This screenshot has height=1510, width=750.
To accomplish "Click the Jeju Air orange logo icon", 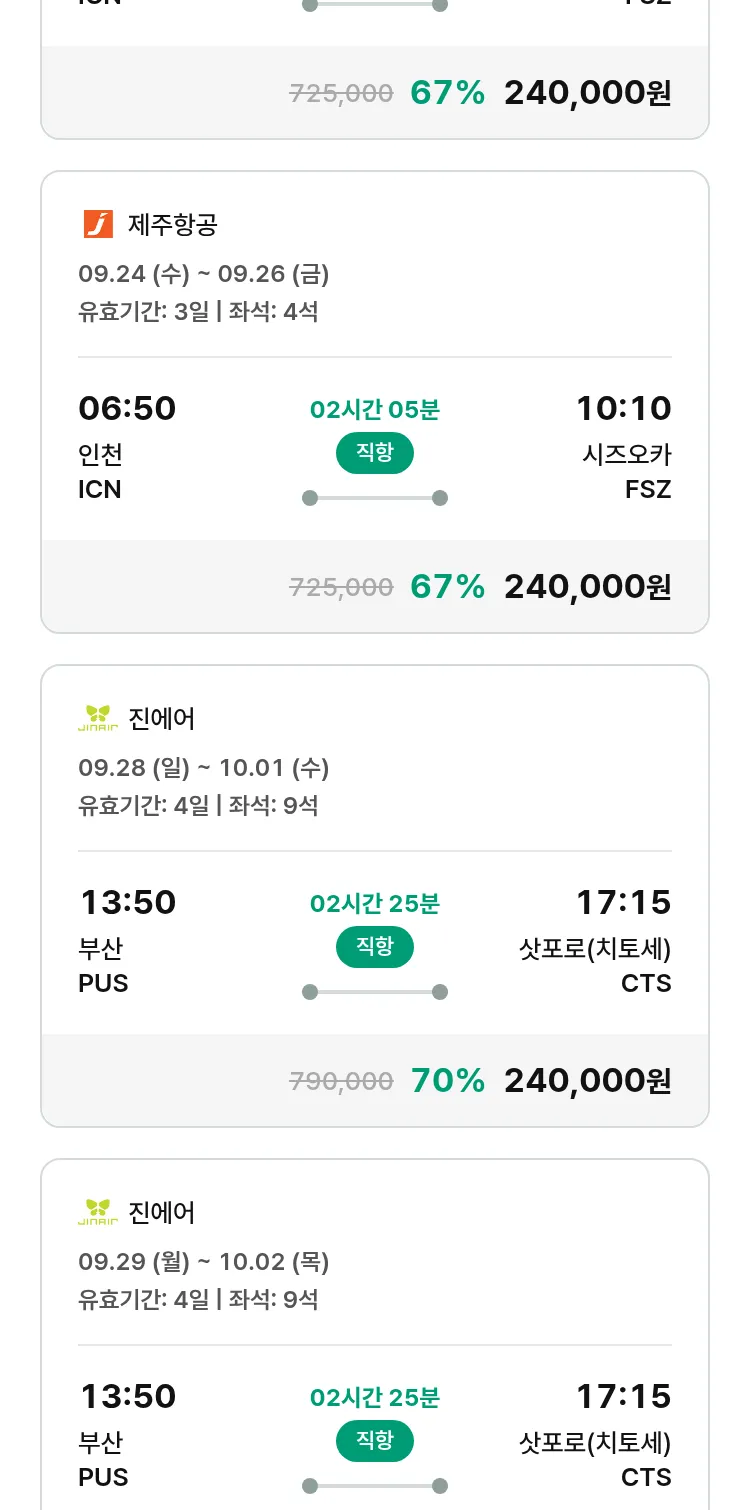I will [98, 224].
